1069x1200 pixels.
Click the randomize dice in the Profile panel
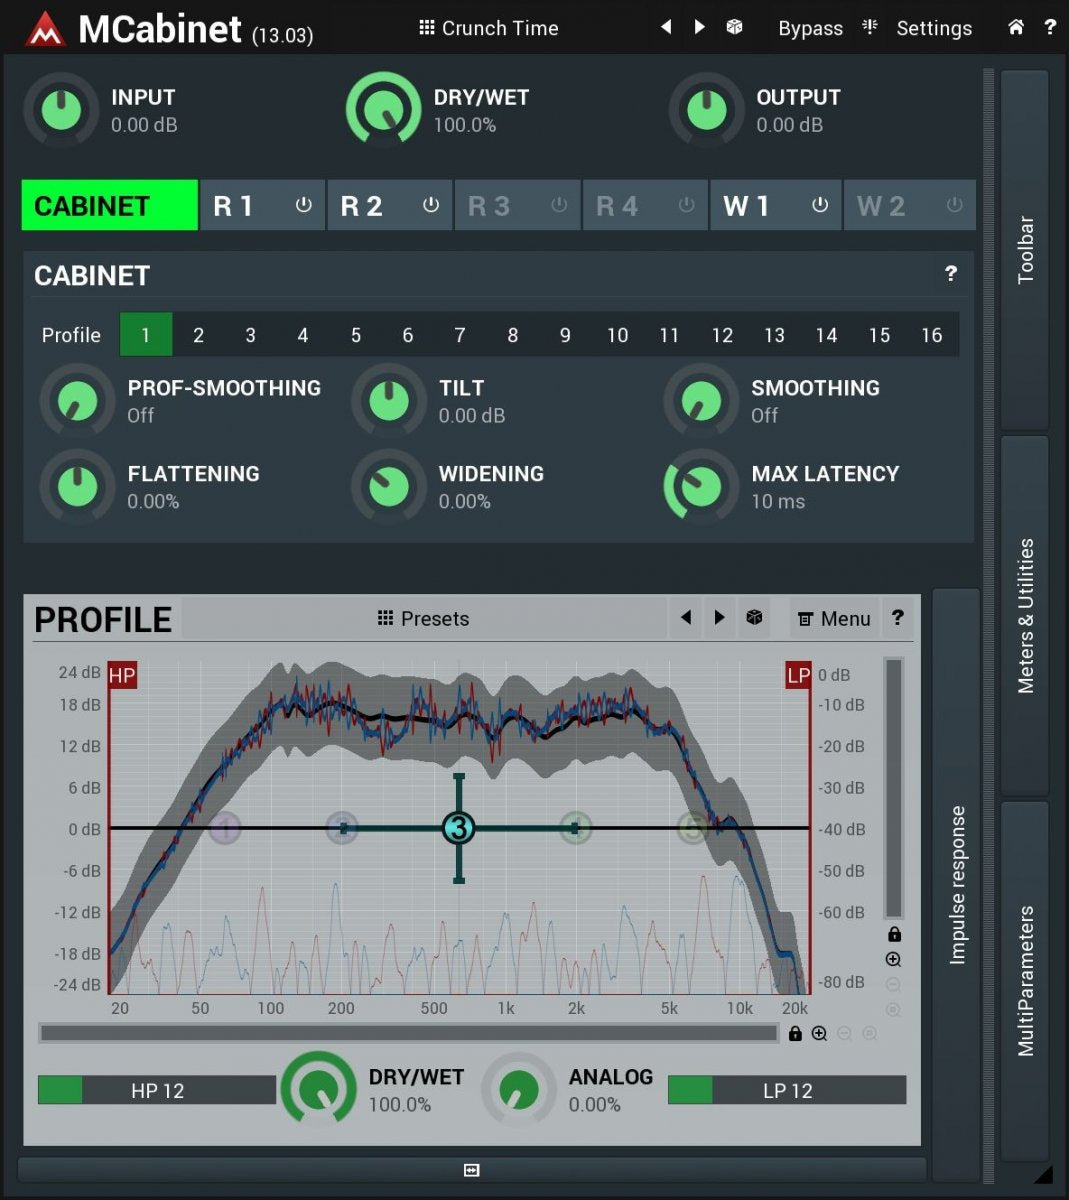click(x=755, y=618)
